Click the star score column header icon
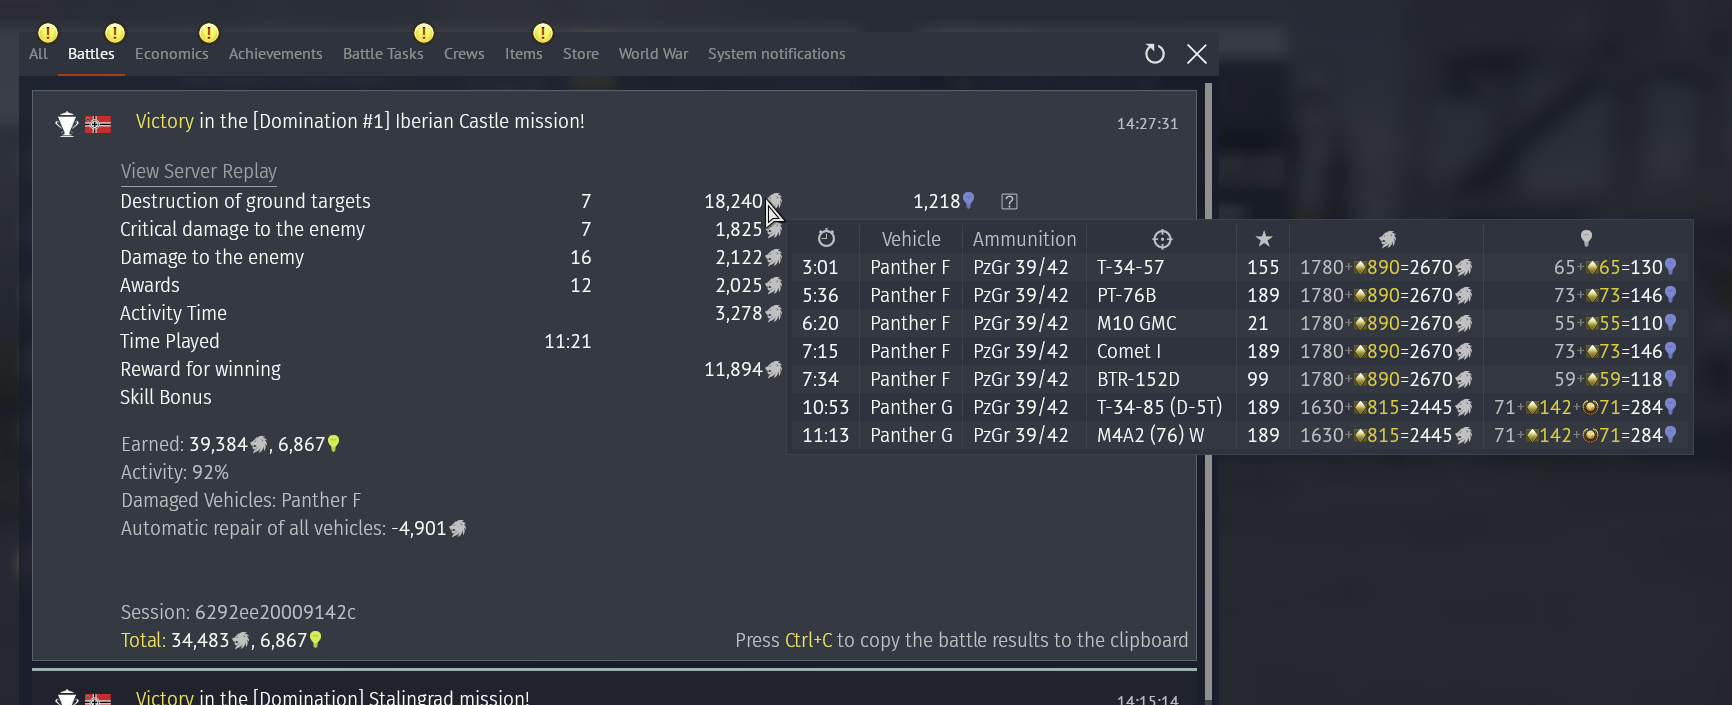This screenshot has height=705, width=1732. click(1264, 239)
